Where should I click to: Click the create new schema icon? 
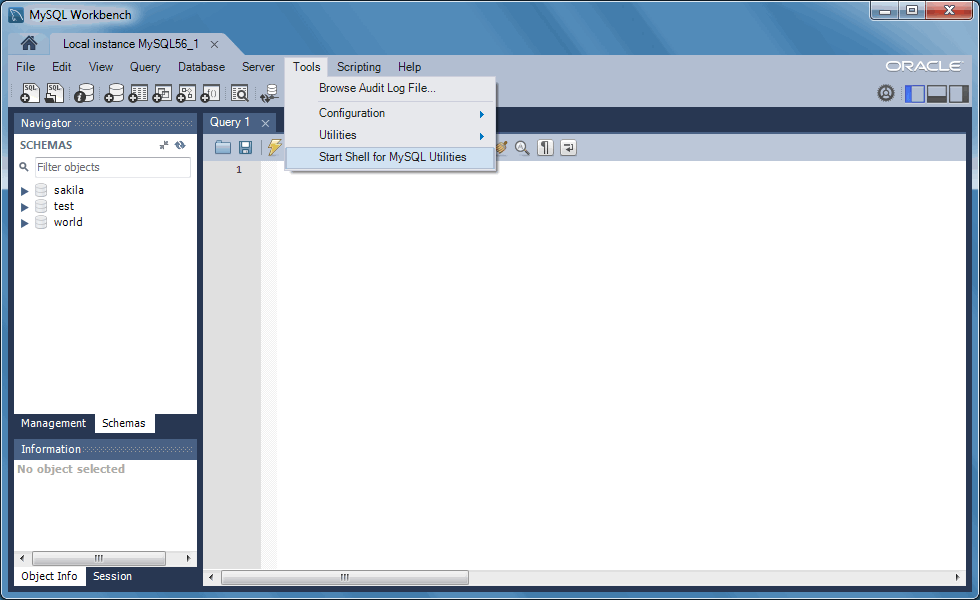(x=114, y=93)
